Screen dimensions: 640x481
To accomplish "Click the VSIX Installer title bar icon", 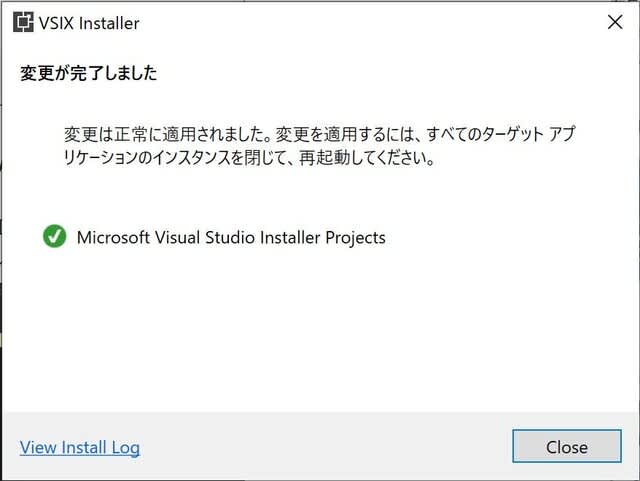I will 24,22.
